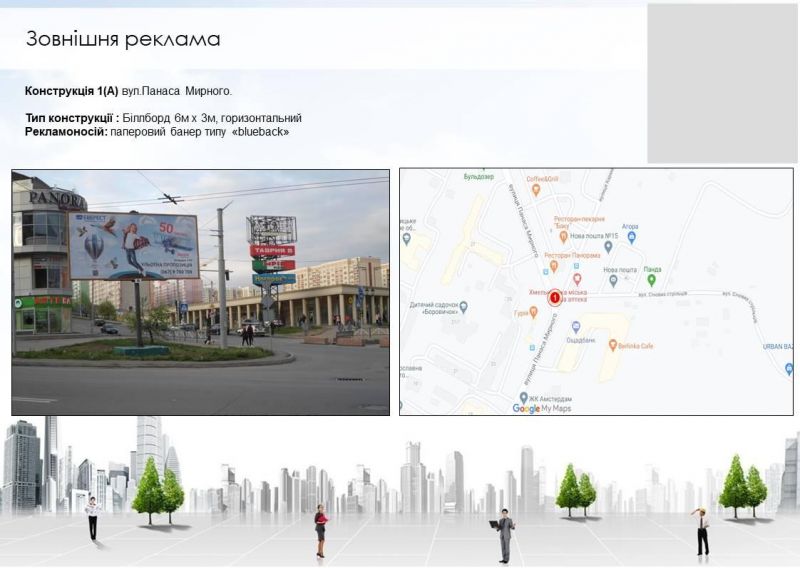Select the Нова пошта №15 map pin
This screenshot has height=568, width=800.
[x=608, y=247]
